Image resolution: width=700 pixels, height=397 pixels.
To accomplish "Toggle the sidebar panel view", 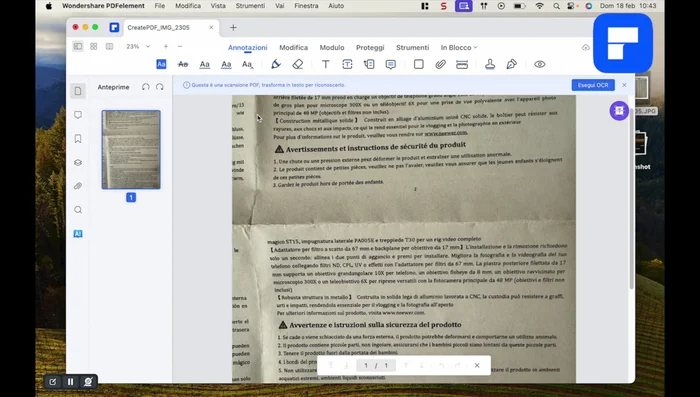I will [78, 46].
